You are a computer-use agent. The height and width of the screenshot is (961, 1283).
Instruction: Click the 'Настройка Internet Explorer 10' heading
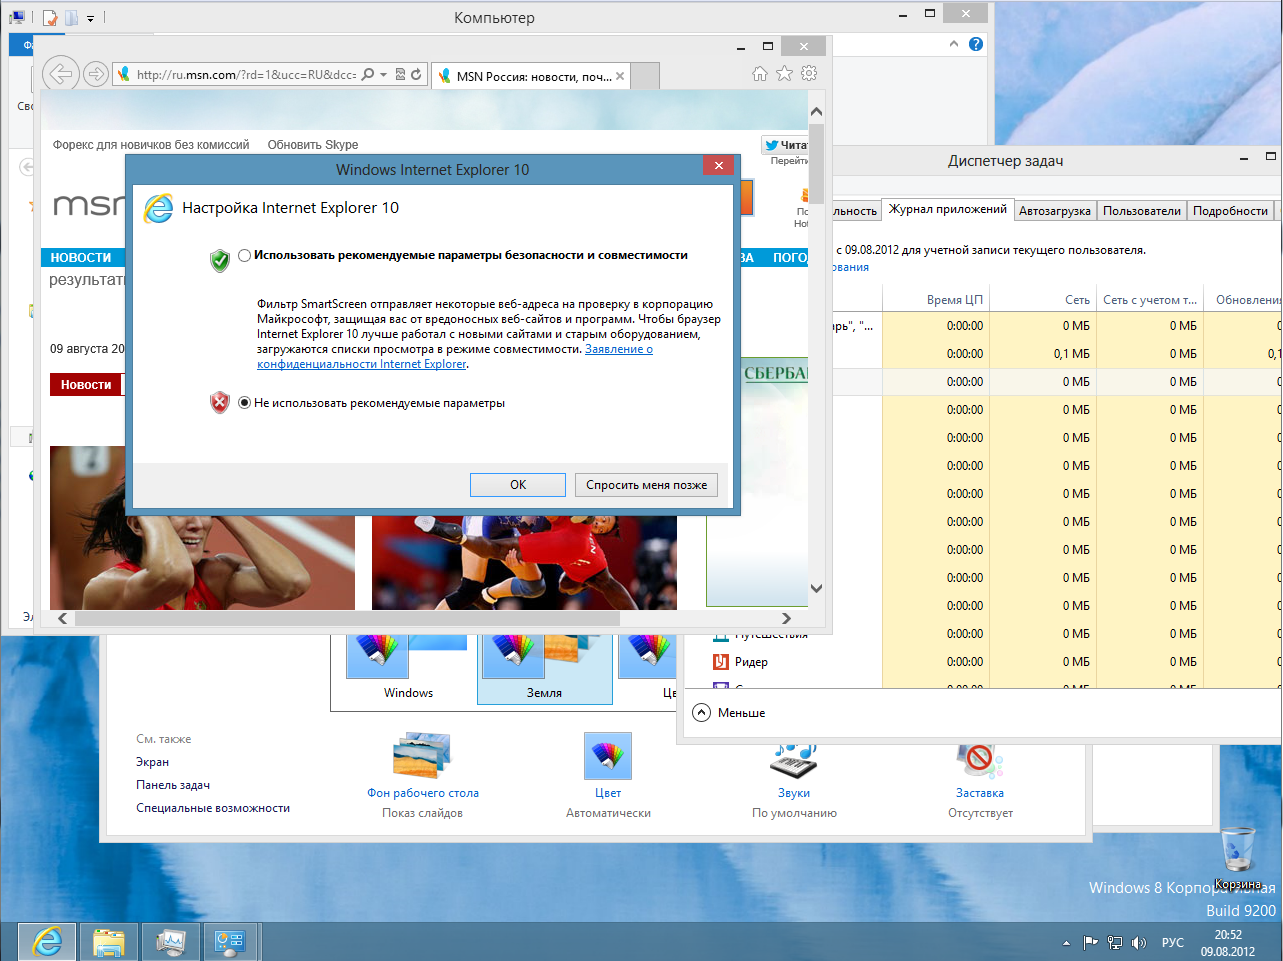(x=290, y=208)
